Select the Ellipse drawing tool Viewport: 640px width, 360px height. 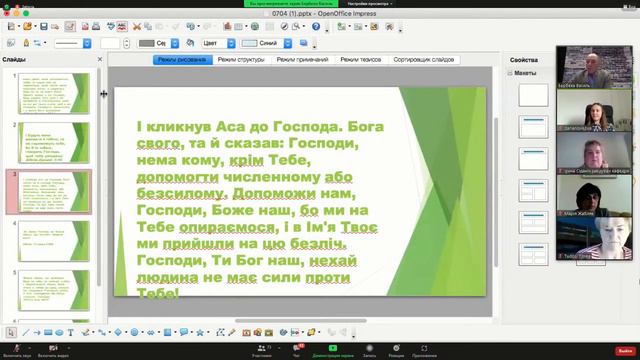click(59, 333)
